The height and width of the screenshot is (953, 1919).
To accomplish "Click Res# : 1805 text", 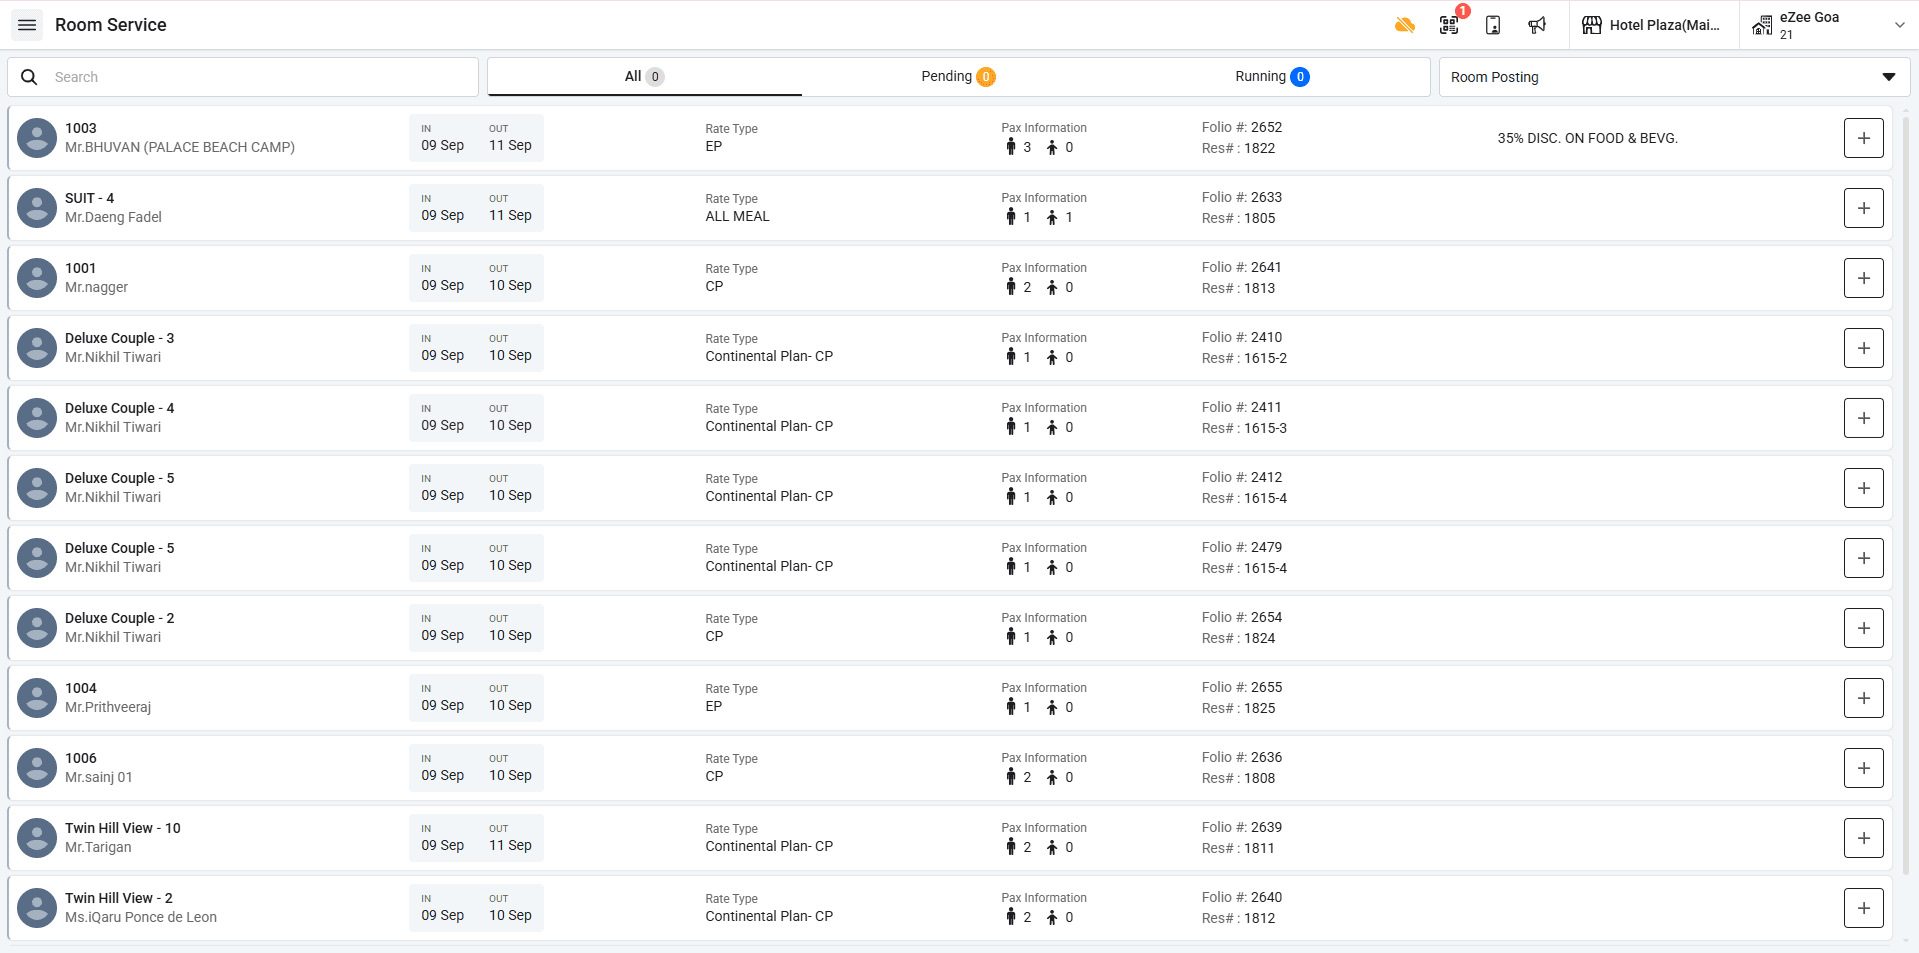I will pos(1239,218).
